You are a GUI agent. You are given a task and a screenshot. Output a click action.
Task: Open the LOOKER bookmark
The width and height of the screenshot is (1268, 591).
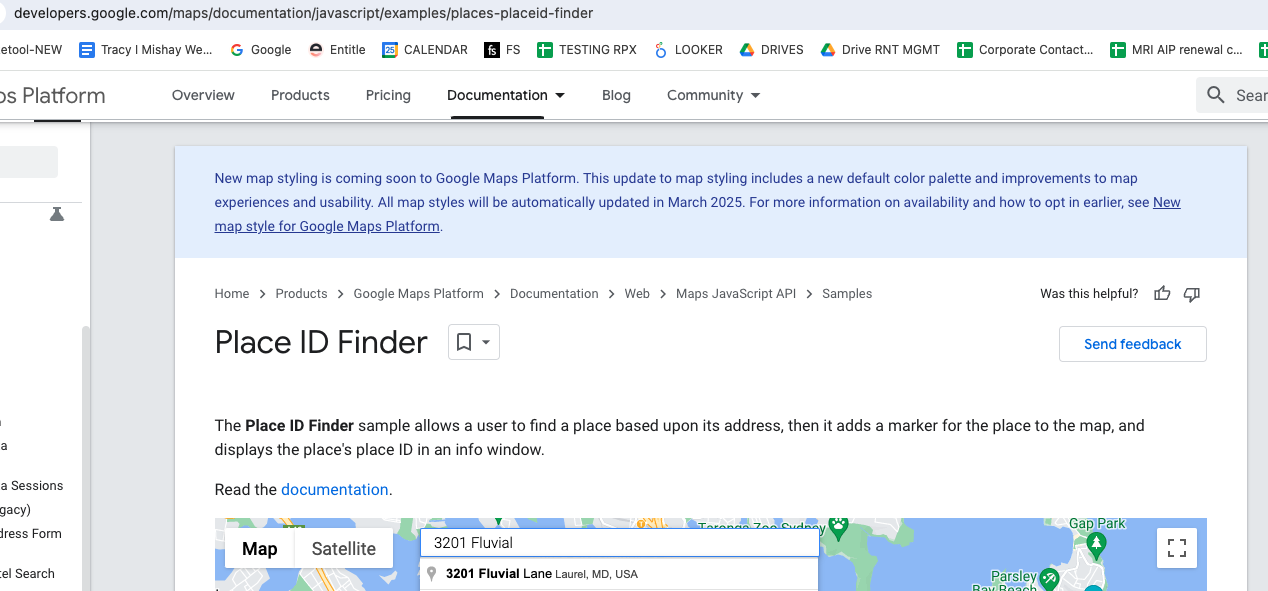pyautogui.click(x=688, y=49)
